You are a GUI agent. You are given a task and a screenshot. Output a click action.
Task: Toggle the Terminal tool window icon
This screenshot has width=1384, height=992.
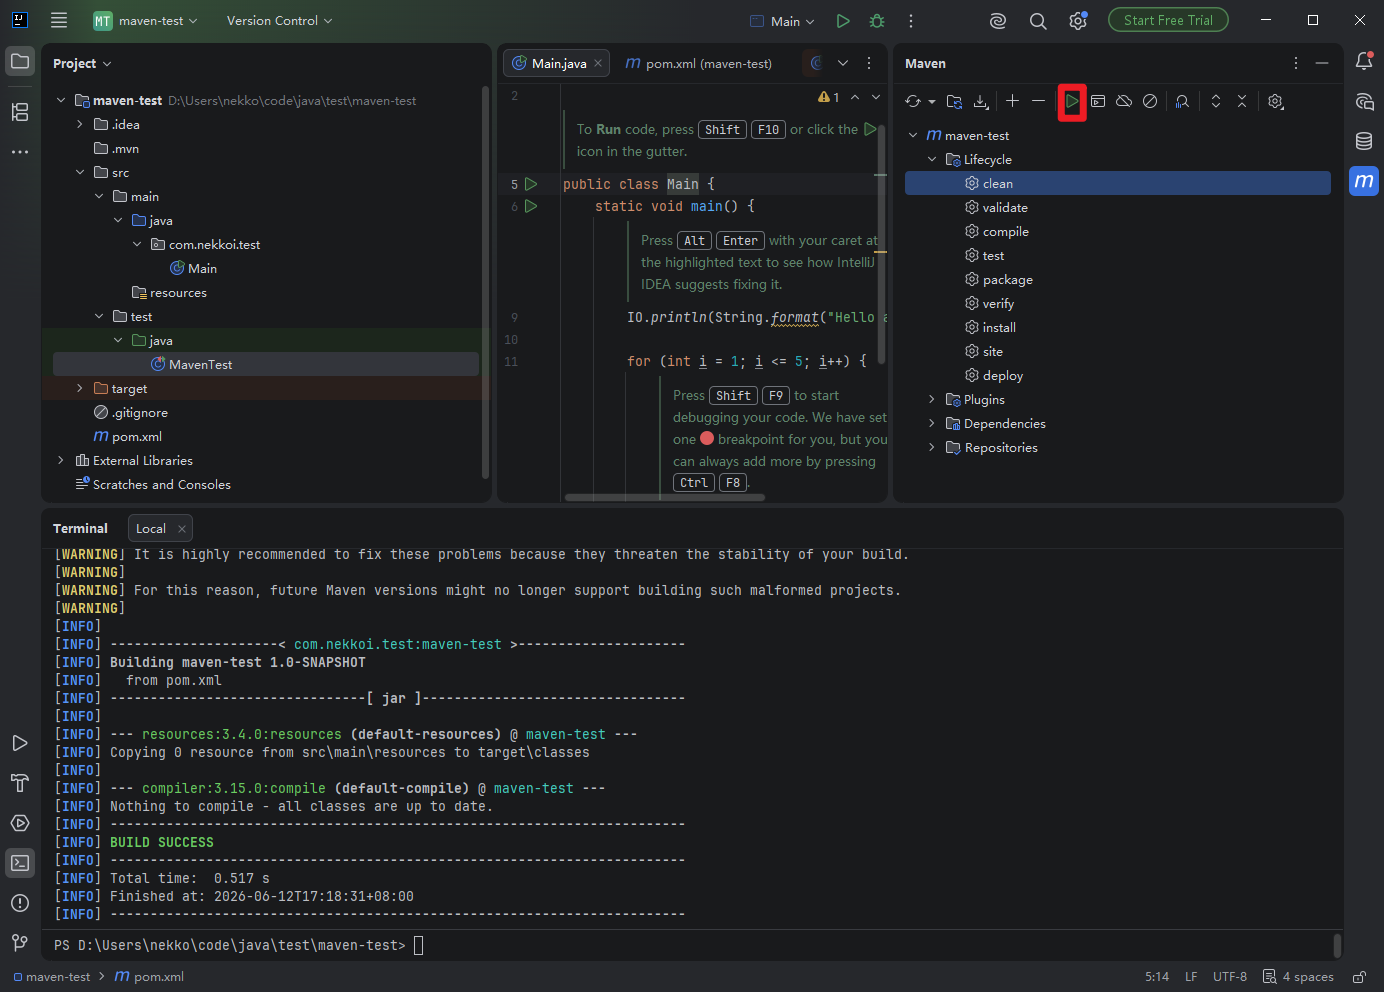(20, 863)
